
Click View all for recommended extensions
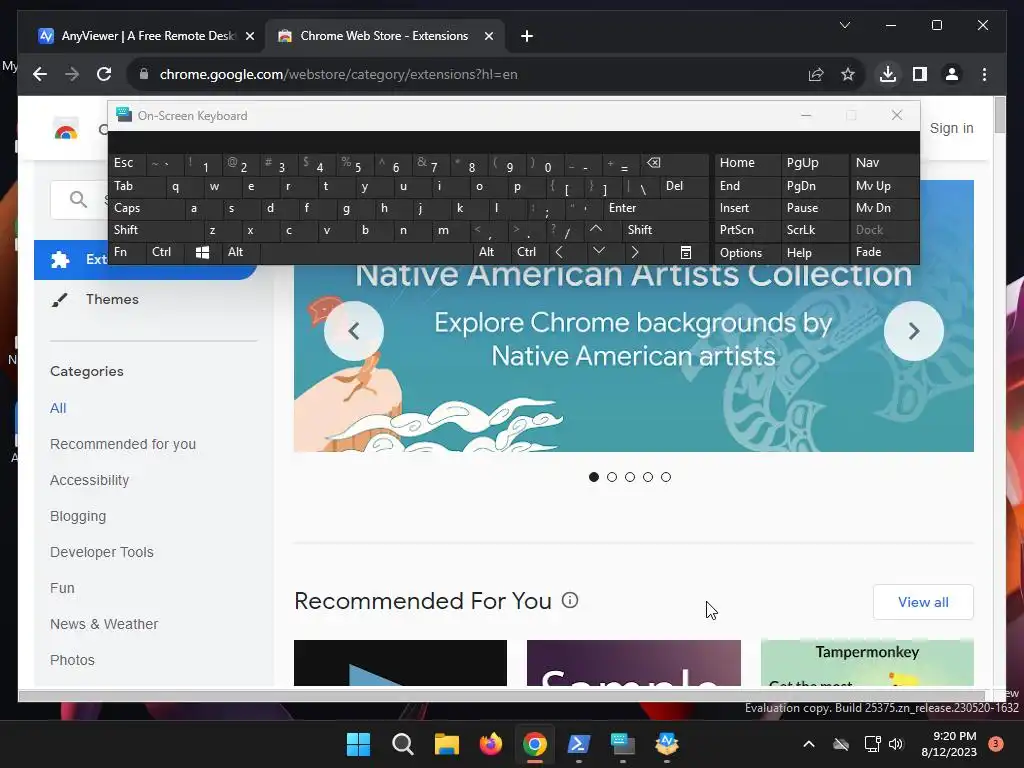[x=923, y=602]
